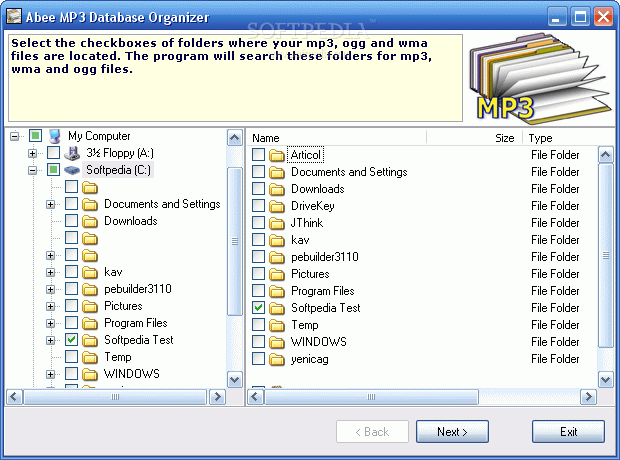Click the 3½ Floppy drive icon
Viewport: 620px width, 460px height.
pyautogui.click(x=72, y=153)
